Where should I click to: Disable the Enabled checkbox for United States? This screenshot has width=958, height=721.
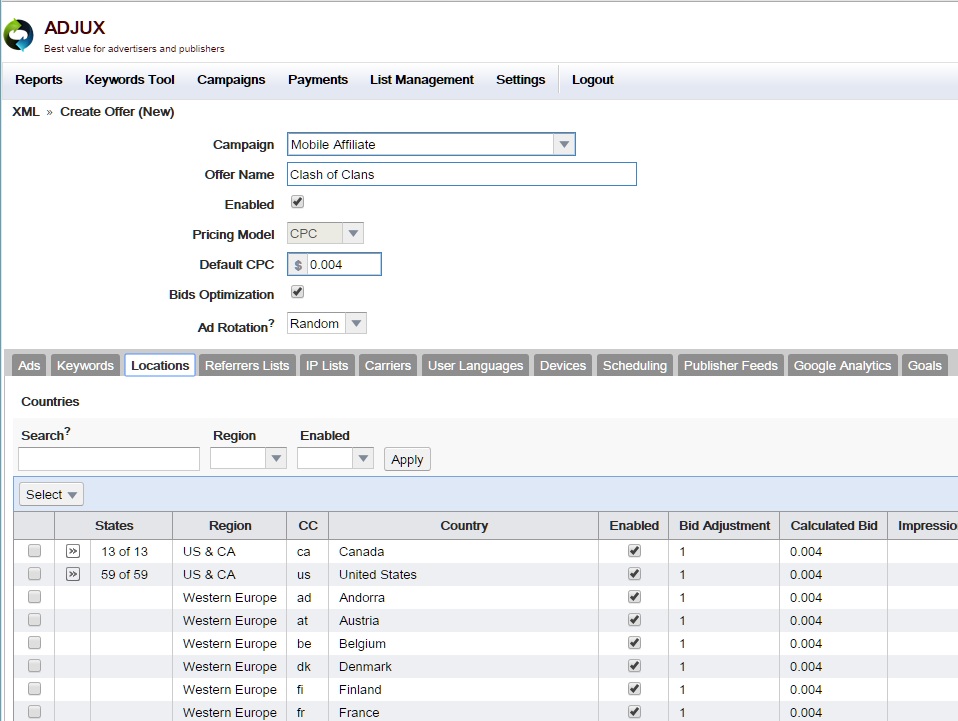[x=634, y=574]
